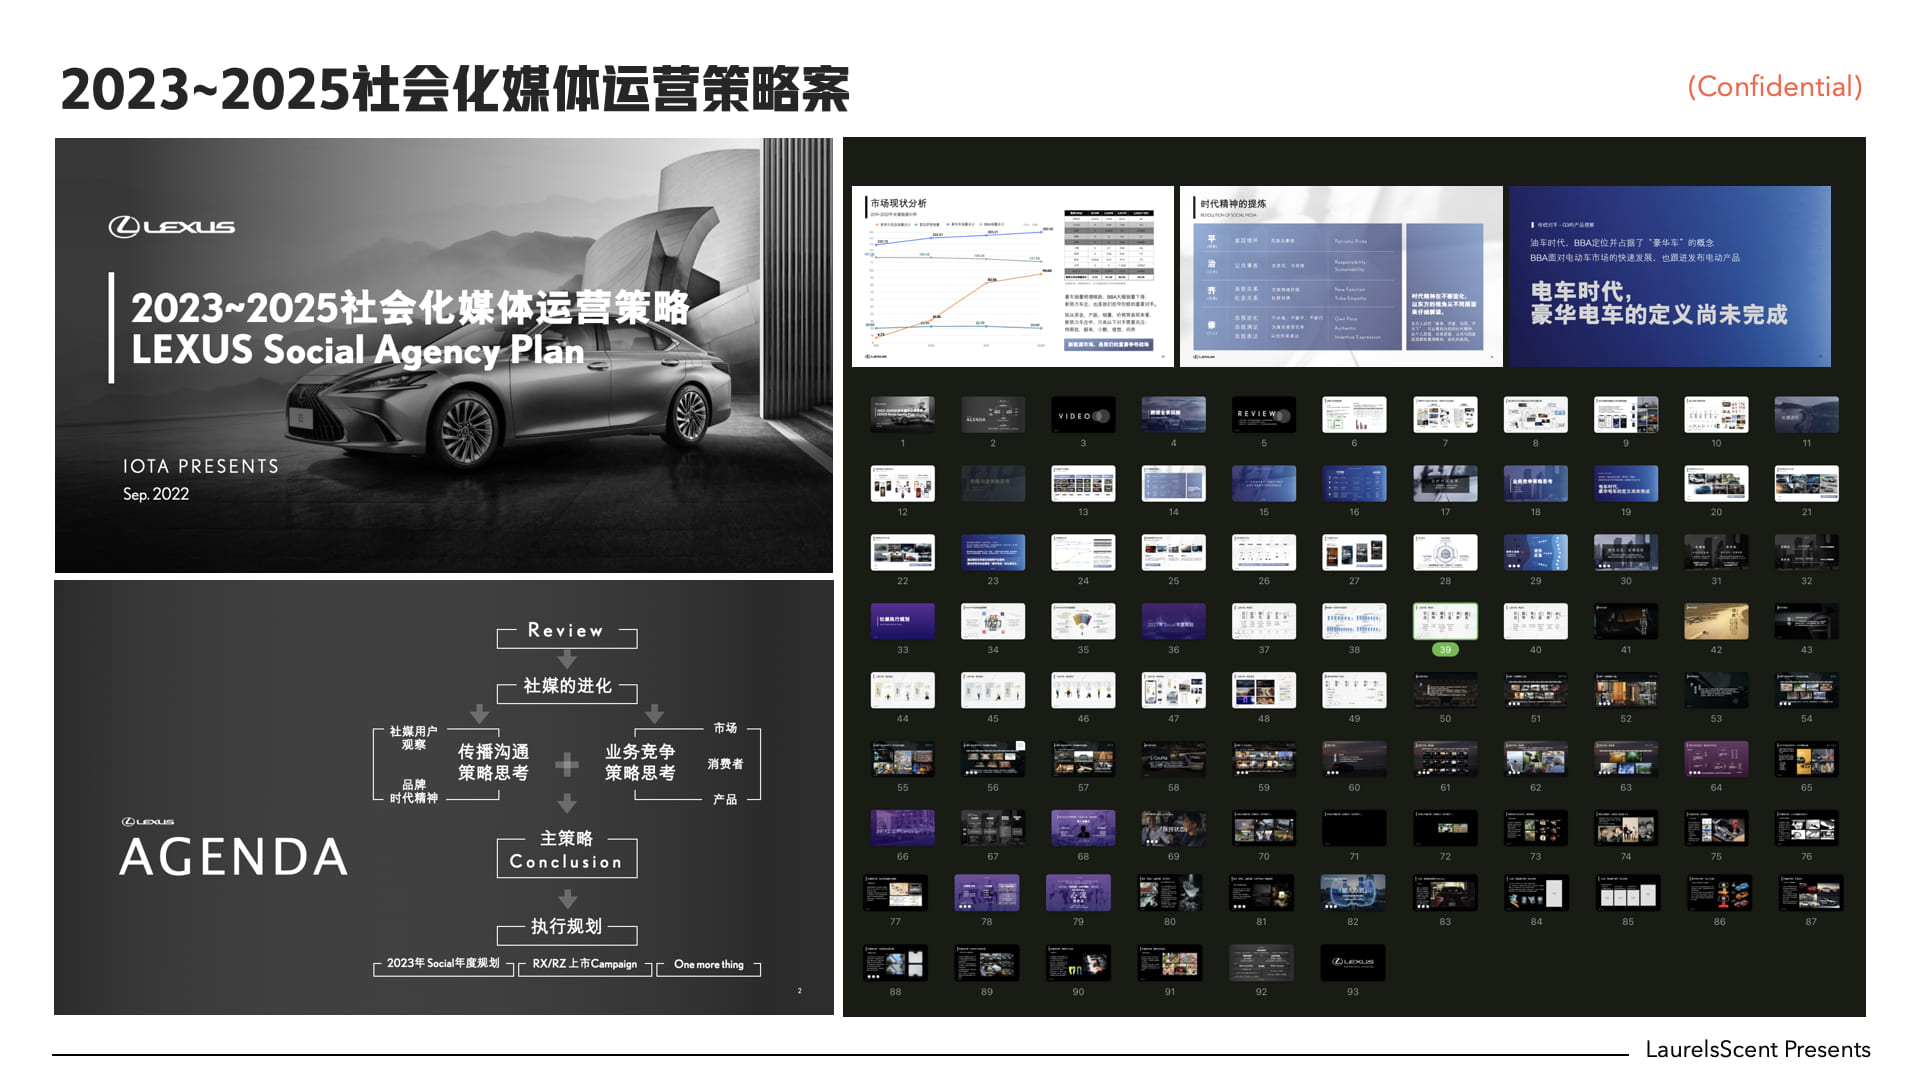Click the 社媒用户观察 label
The height and width of the screenshot is (1080, 1920).
point(413,738)
